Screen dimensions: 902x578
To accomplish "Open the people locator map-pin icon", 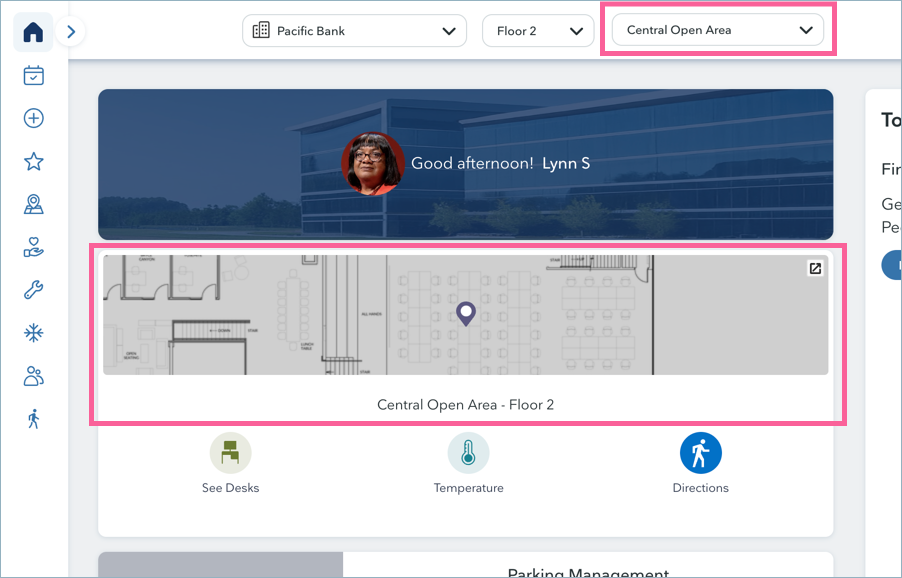I will [x=33, y=204].
